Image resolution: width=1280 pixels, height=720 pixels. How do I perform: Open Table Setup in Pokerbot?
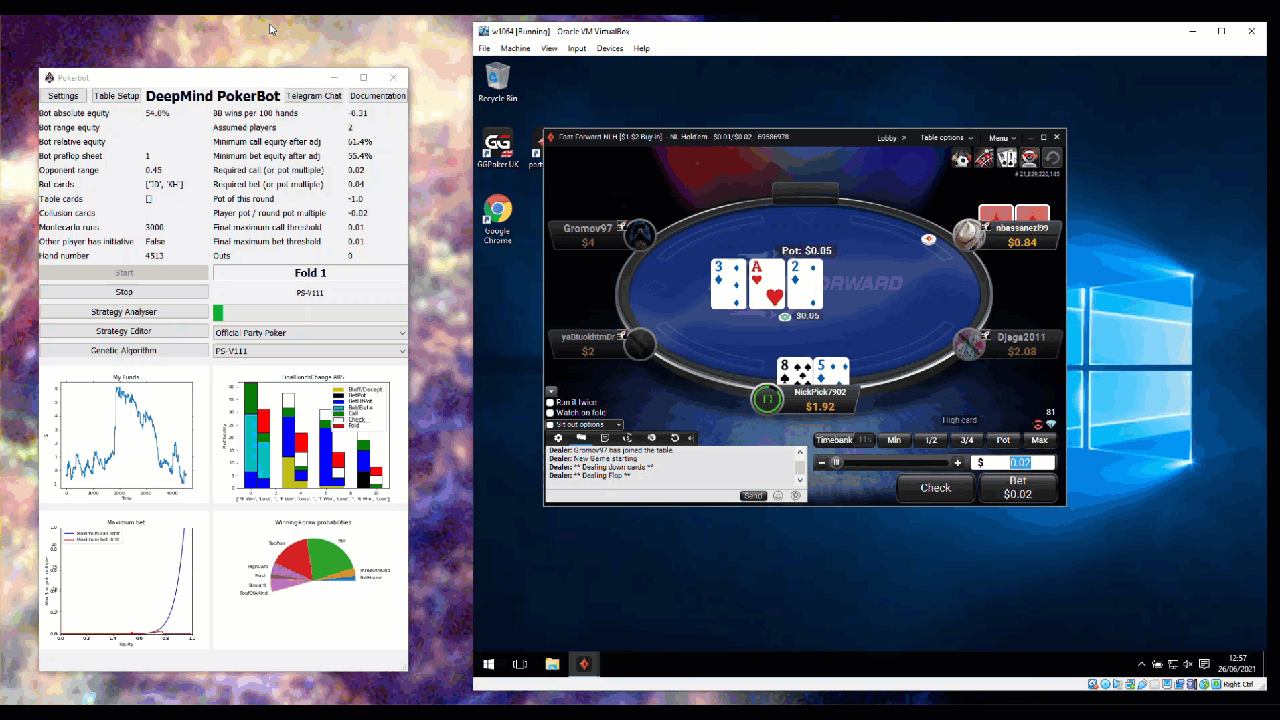[117, 96]
